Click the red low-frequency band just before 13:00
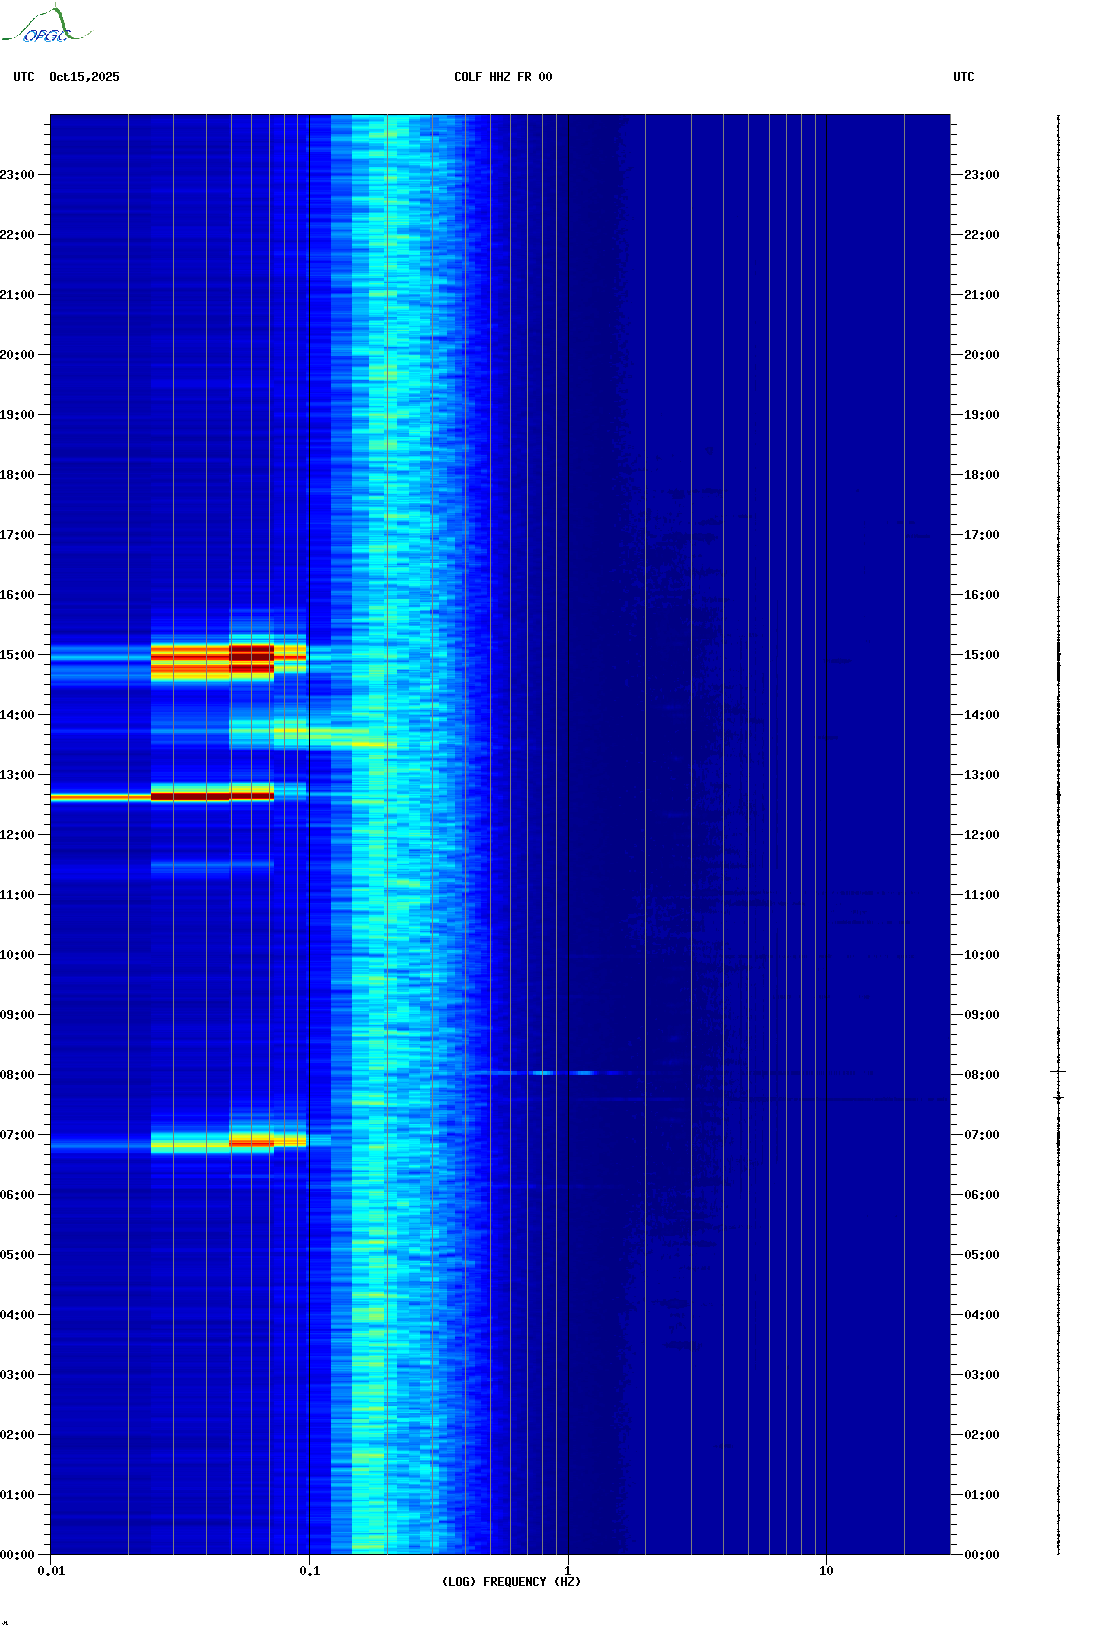Viewport: 1102px width, 1634px height. [163, 797]
